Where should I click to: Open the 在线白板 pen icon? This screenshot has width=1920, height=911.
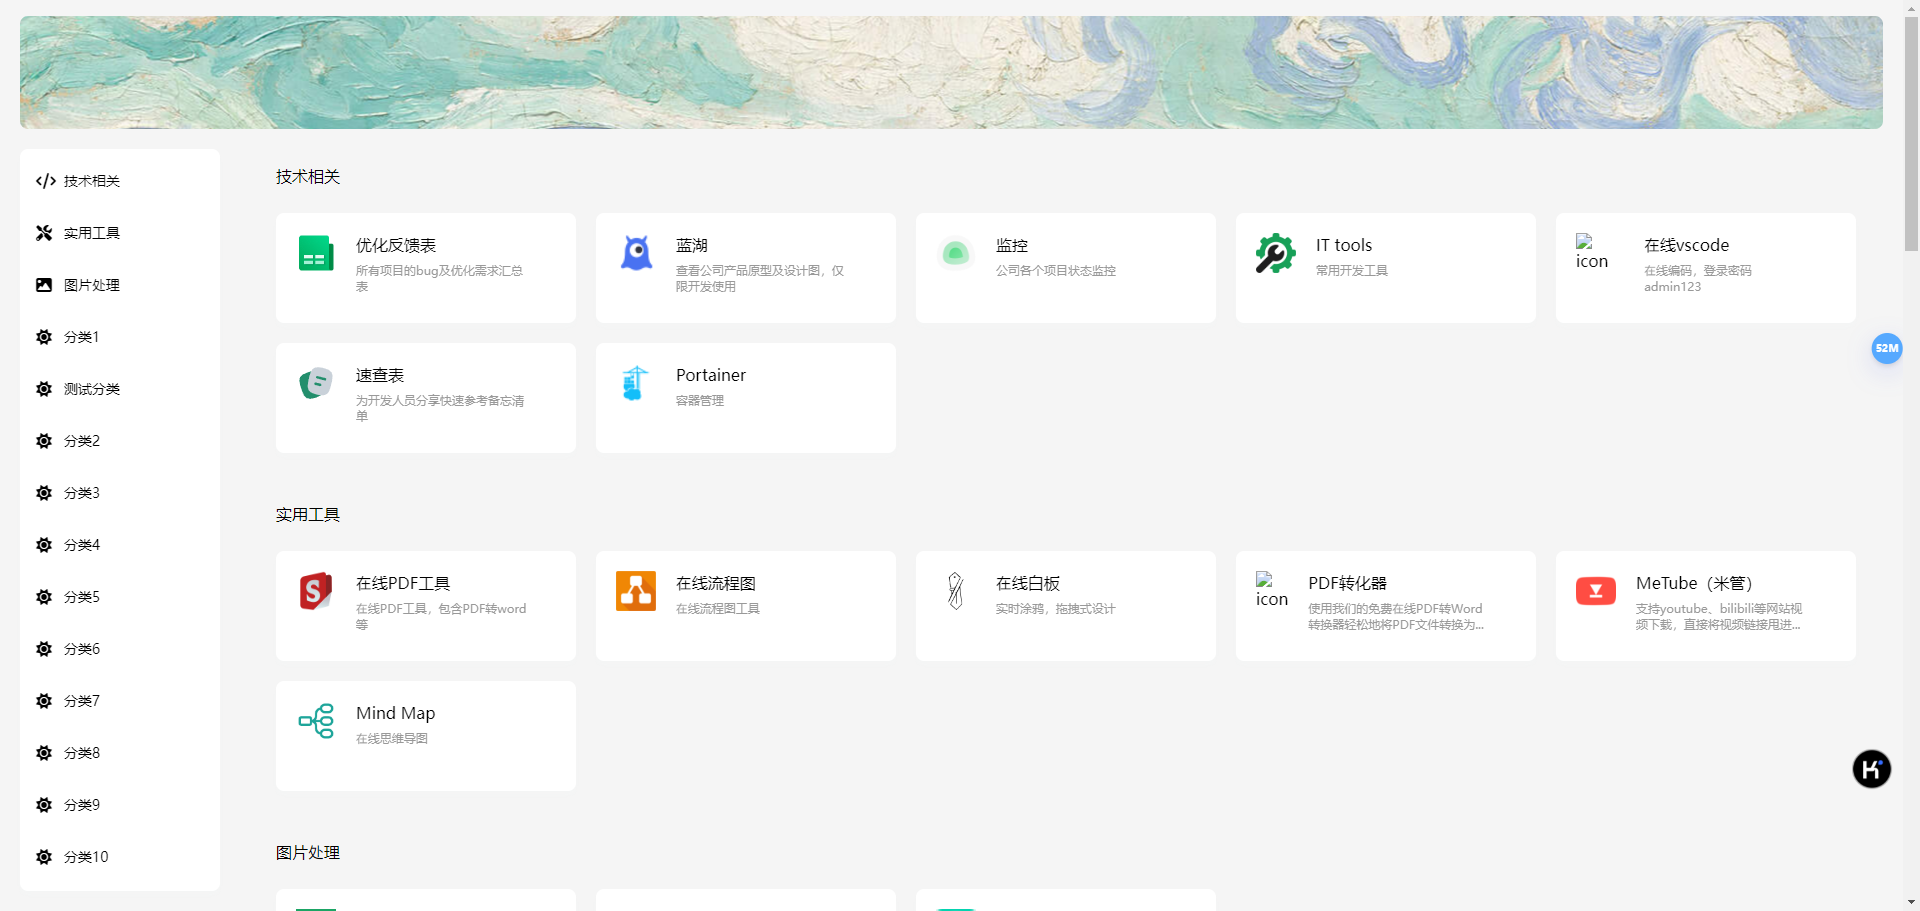[955, 591]
